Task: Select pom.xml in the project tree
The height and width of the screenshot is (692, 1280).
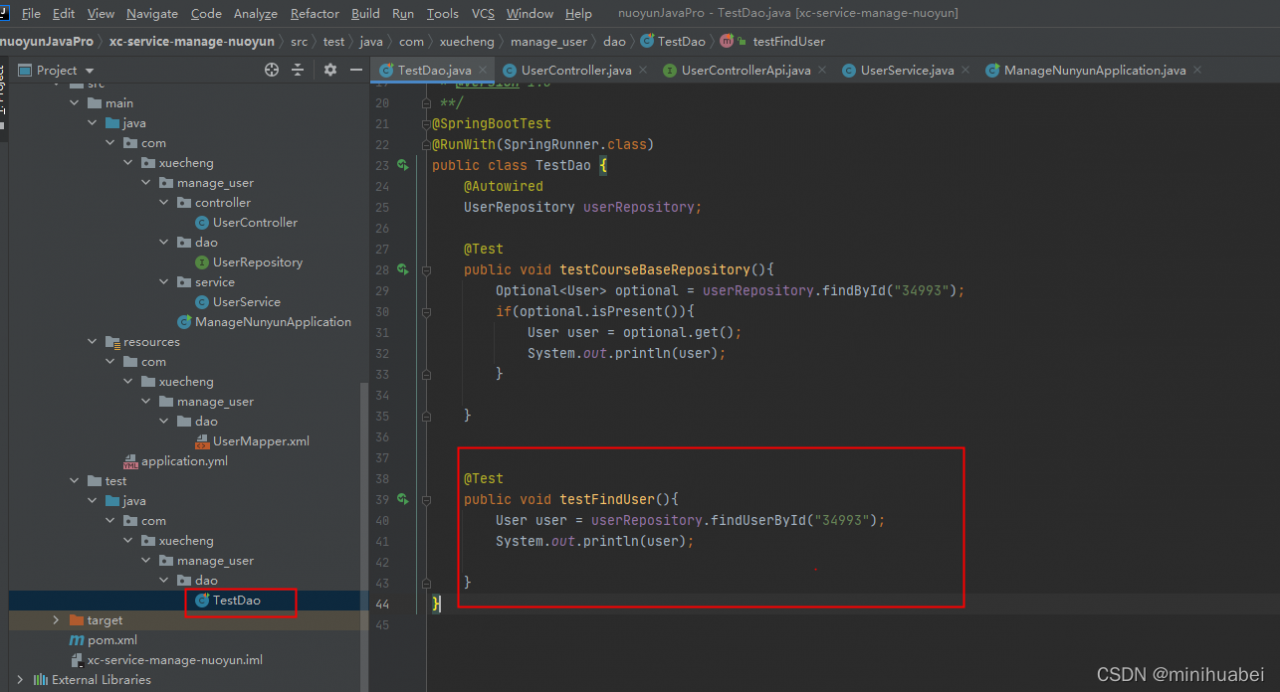Action: [x=112, y=640]
